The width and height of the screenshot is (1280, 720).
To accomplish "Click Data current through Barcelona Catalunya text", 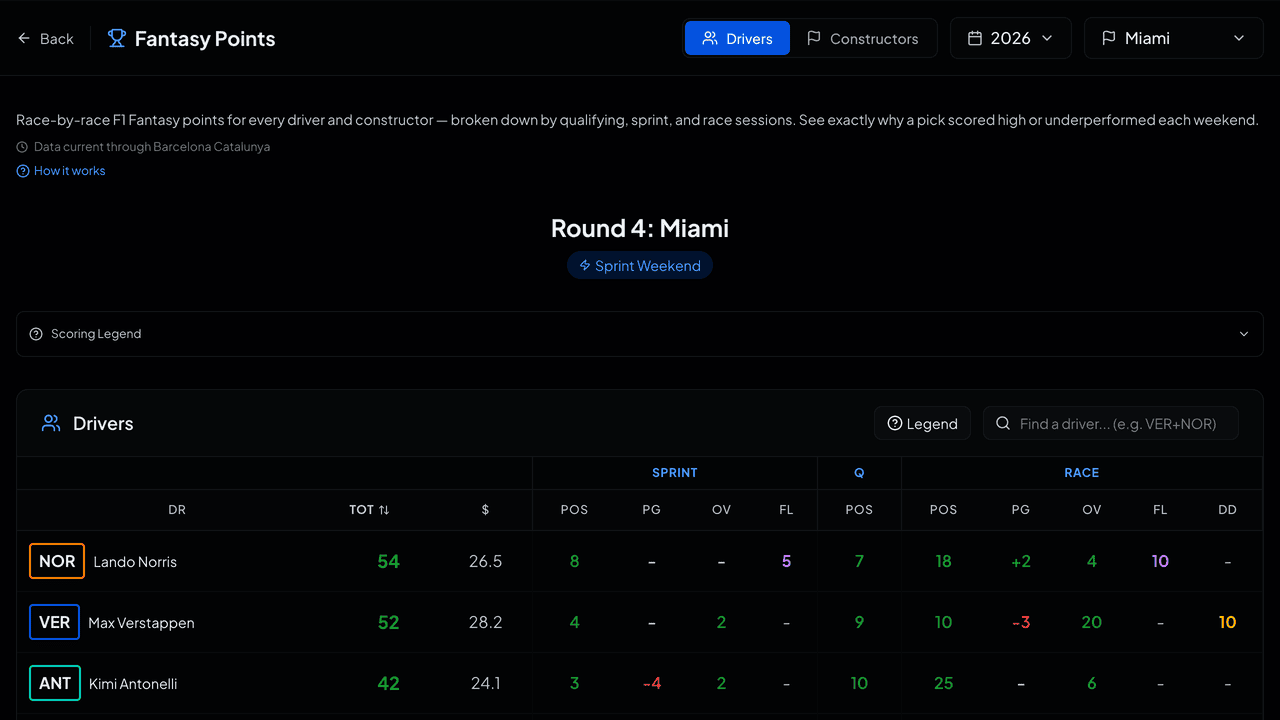I will [152, 147].
